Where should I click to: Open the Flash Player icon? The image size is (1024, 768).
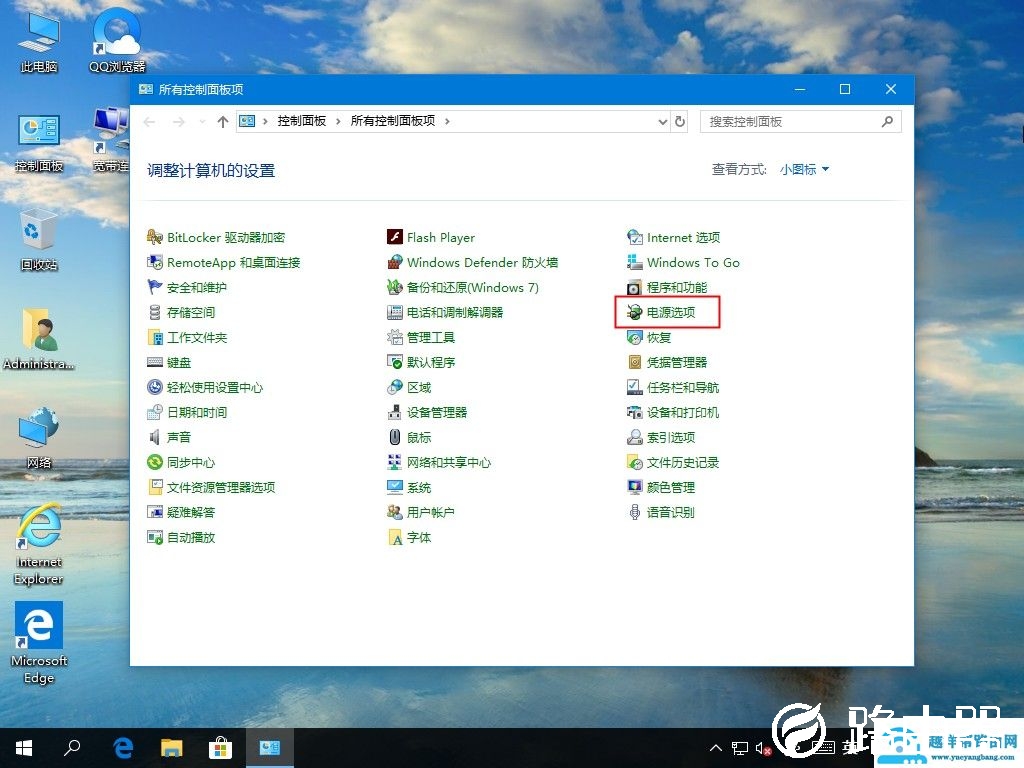tap(394, 237)
